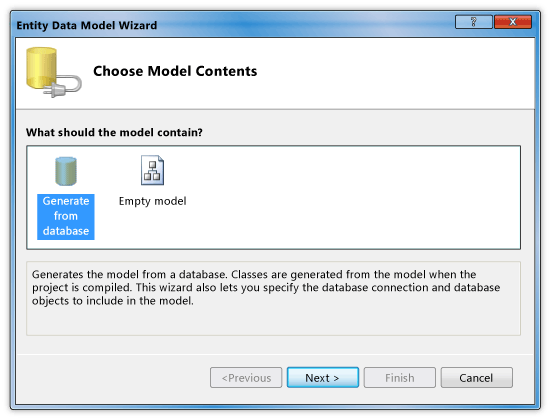
Task: Proceed with the Next > button
Action: (x=323, y=378)
